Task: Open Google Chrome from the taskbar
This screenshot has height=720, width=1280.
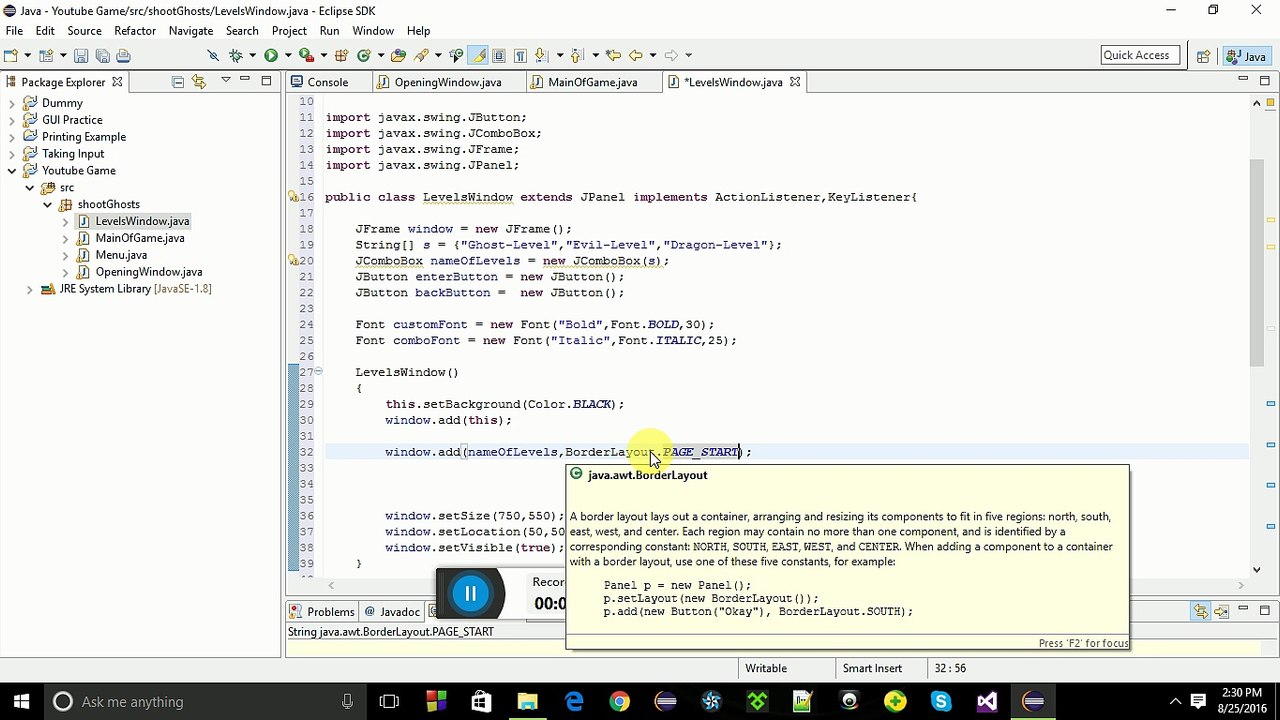Action: pos(619,701)
